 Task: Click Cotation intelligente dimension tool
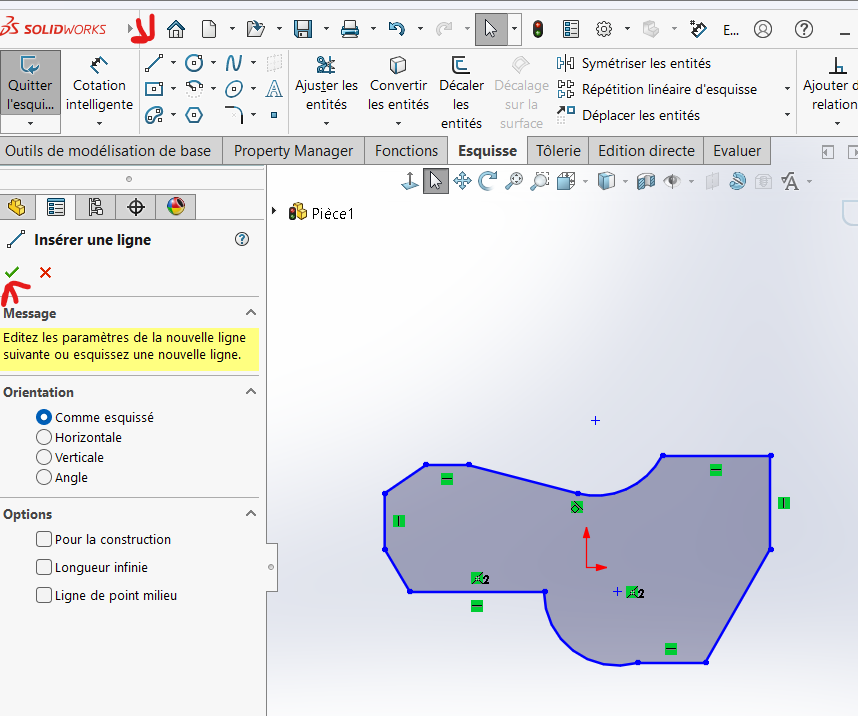coord(99,84)
